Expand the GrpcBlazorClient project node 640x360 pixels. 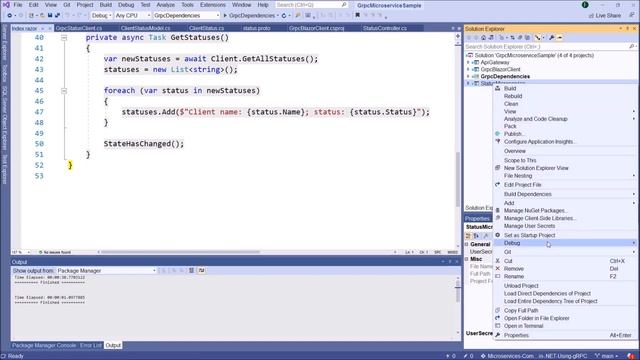pyautogui.click(x=468, y=69)
